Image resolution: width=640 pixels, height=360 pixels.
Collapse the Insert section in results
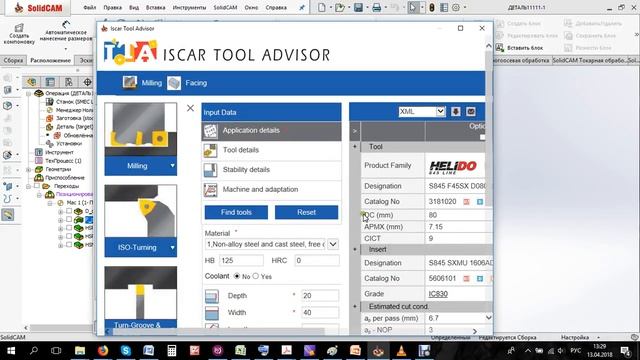pos(355,249)
